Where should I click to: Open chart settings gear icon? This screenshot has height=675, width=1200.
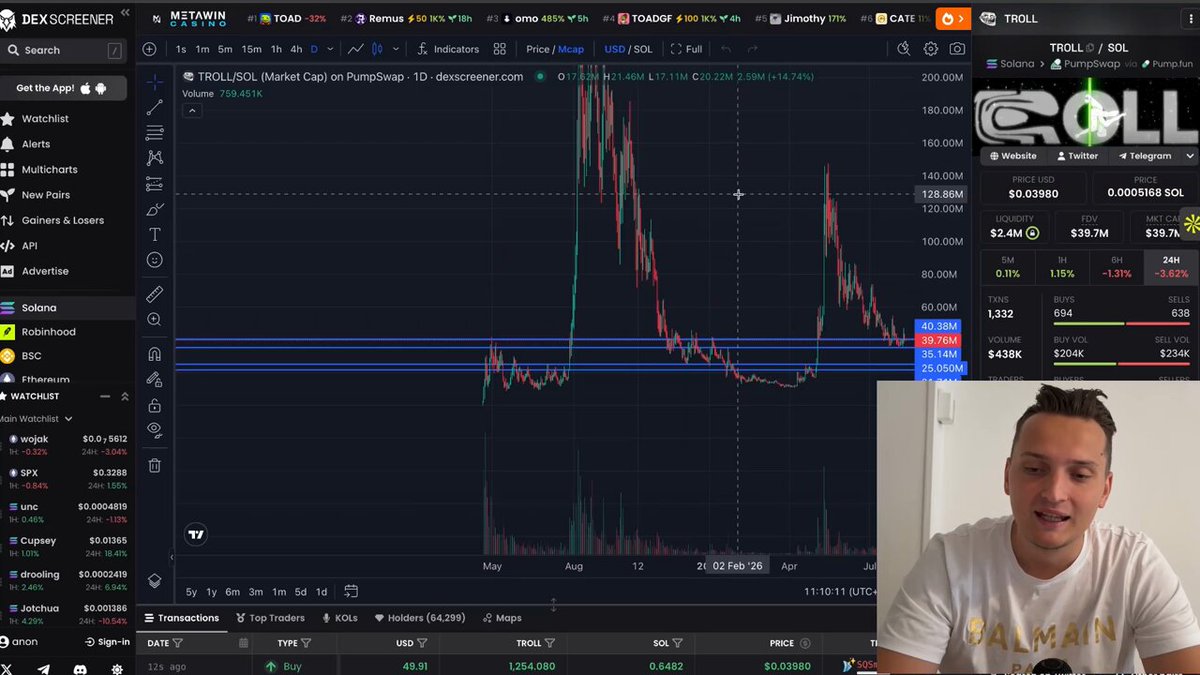[931, 49]
